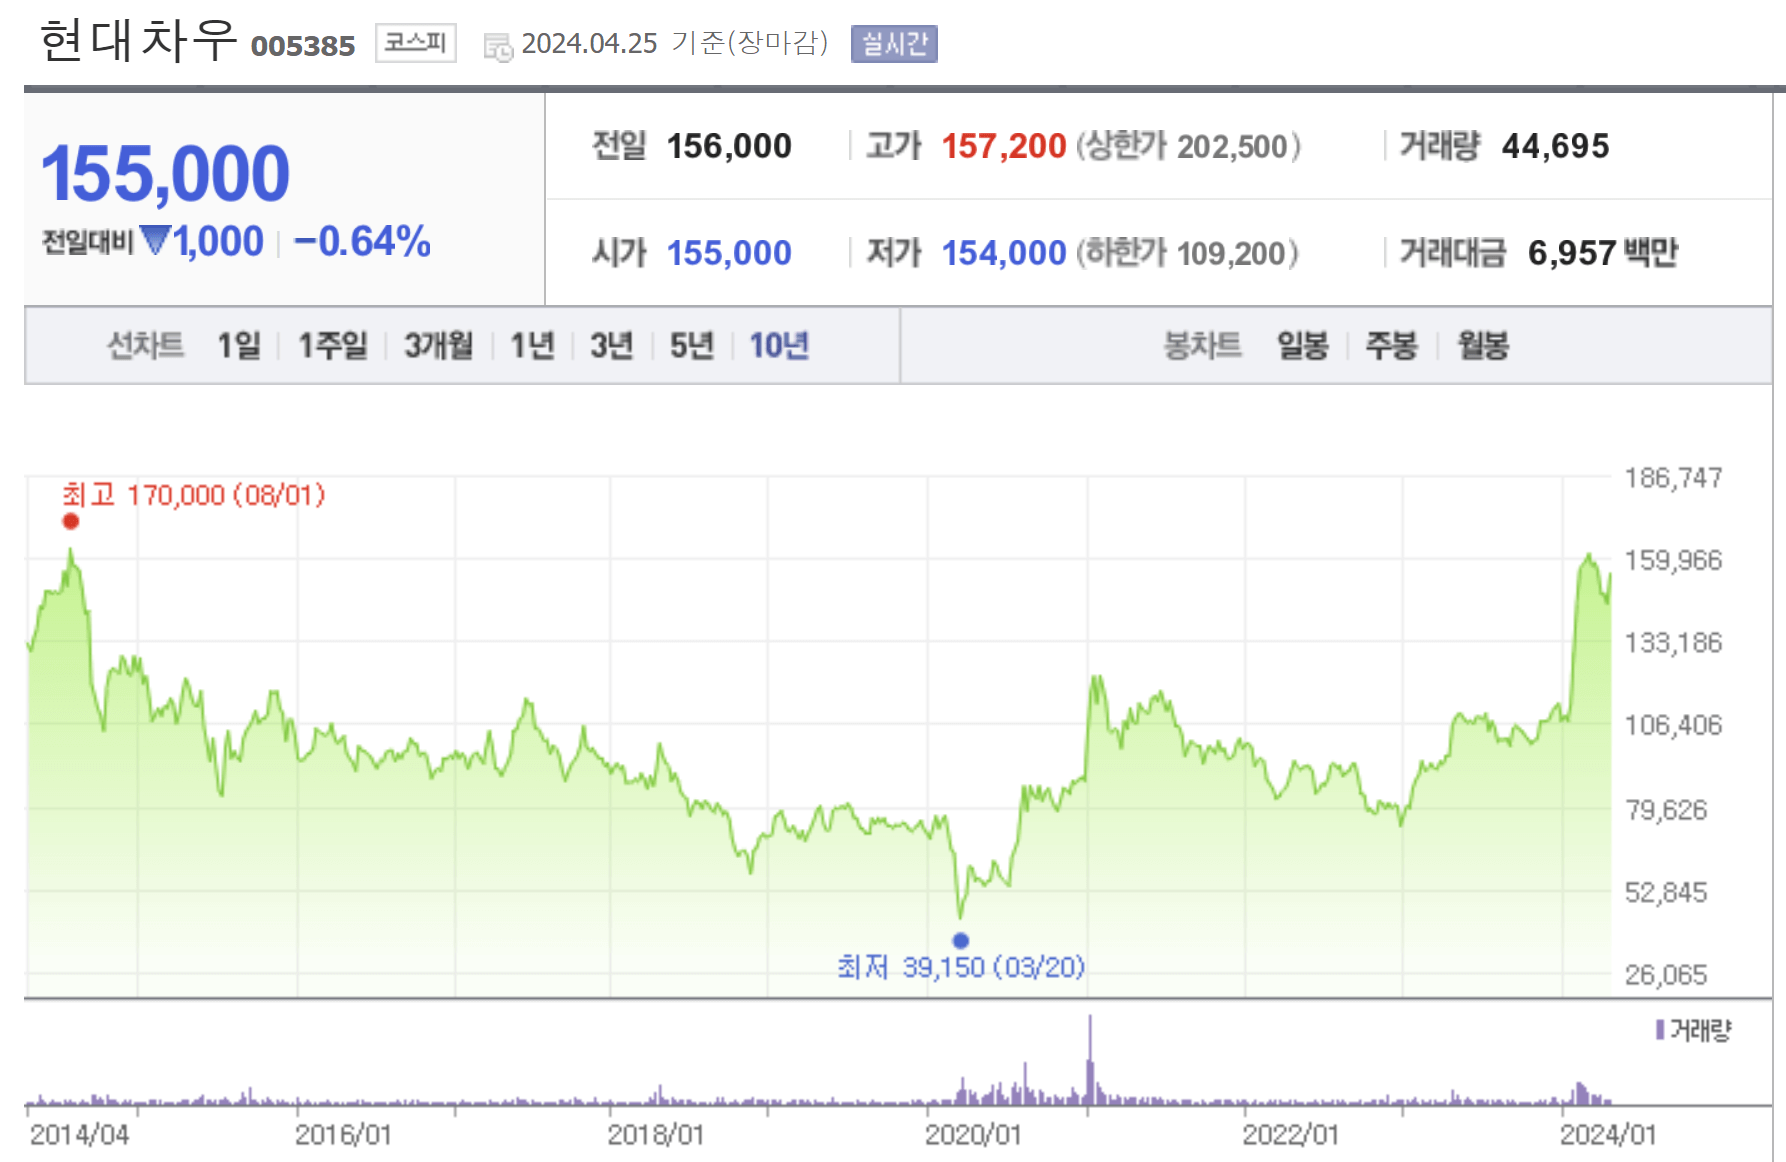Select the 5년 chart period
The image size is (1786, 1162).
click(690, 345)
